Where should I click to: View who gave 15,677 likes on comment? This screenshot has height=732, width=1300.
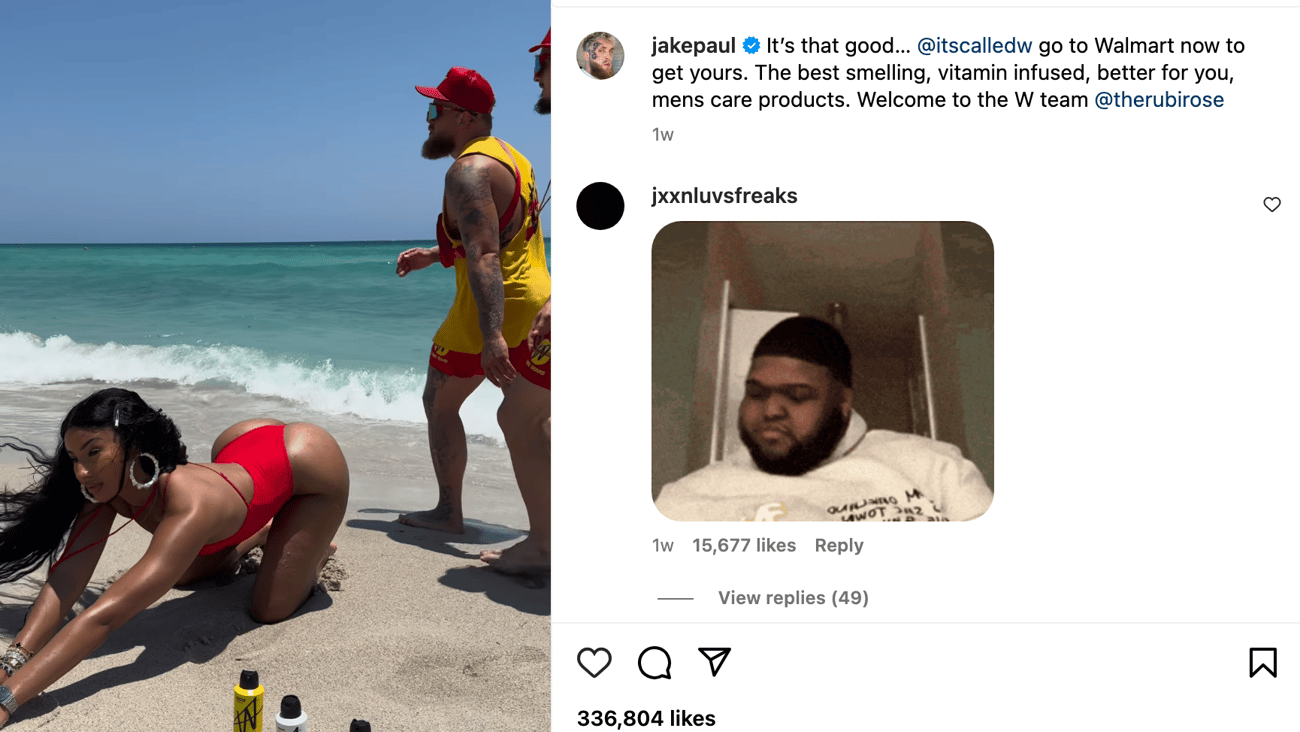coord(744,545)
